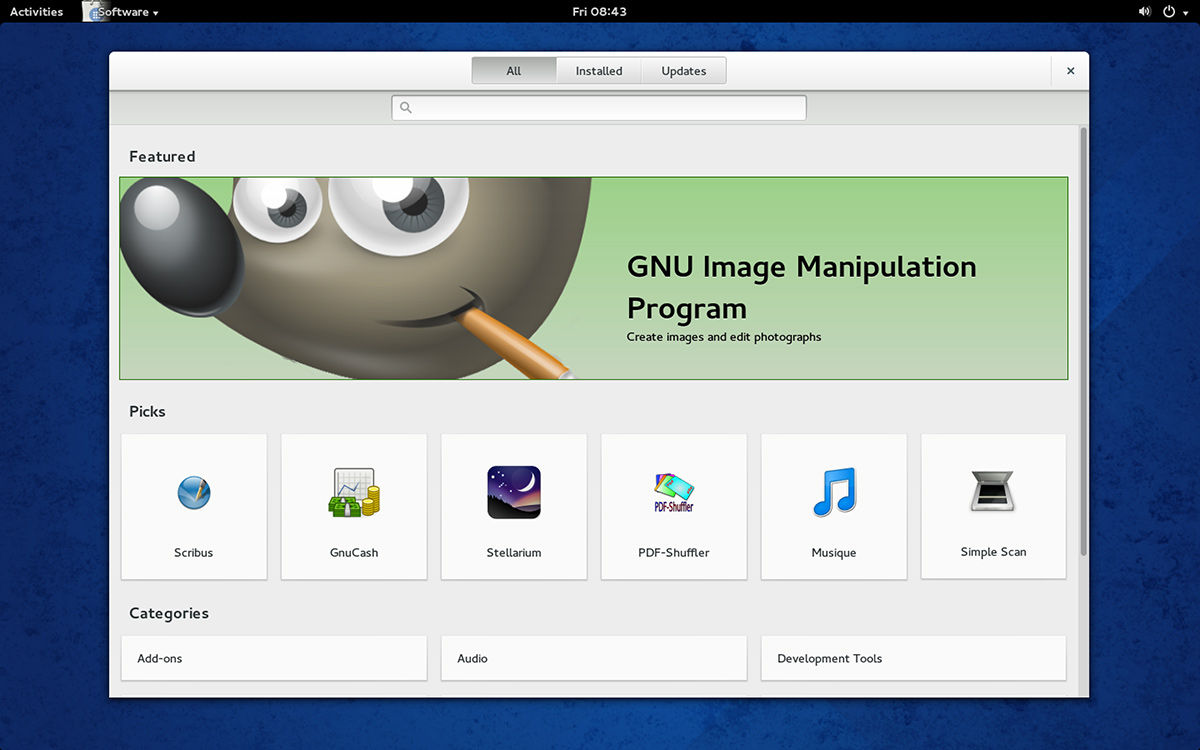Open the Audio category
Viewport: 1200px width, 750px height.
click(x=594, y=658)
